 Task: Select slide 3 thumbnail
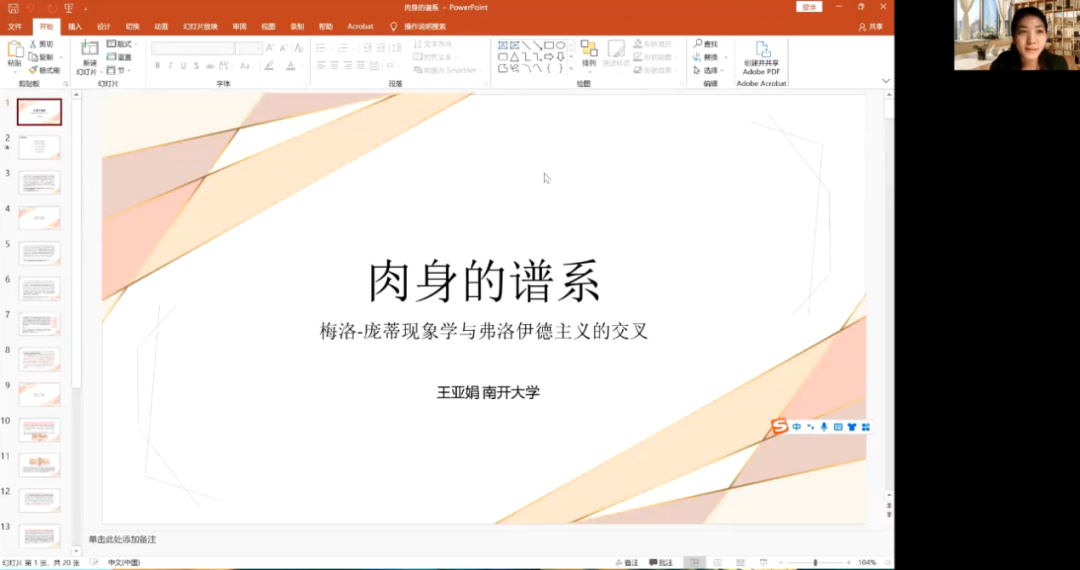pyautogui.click(x=39, y=182)
